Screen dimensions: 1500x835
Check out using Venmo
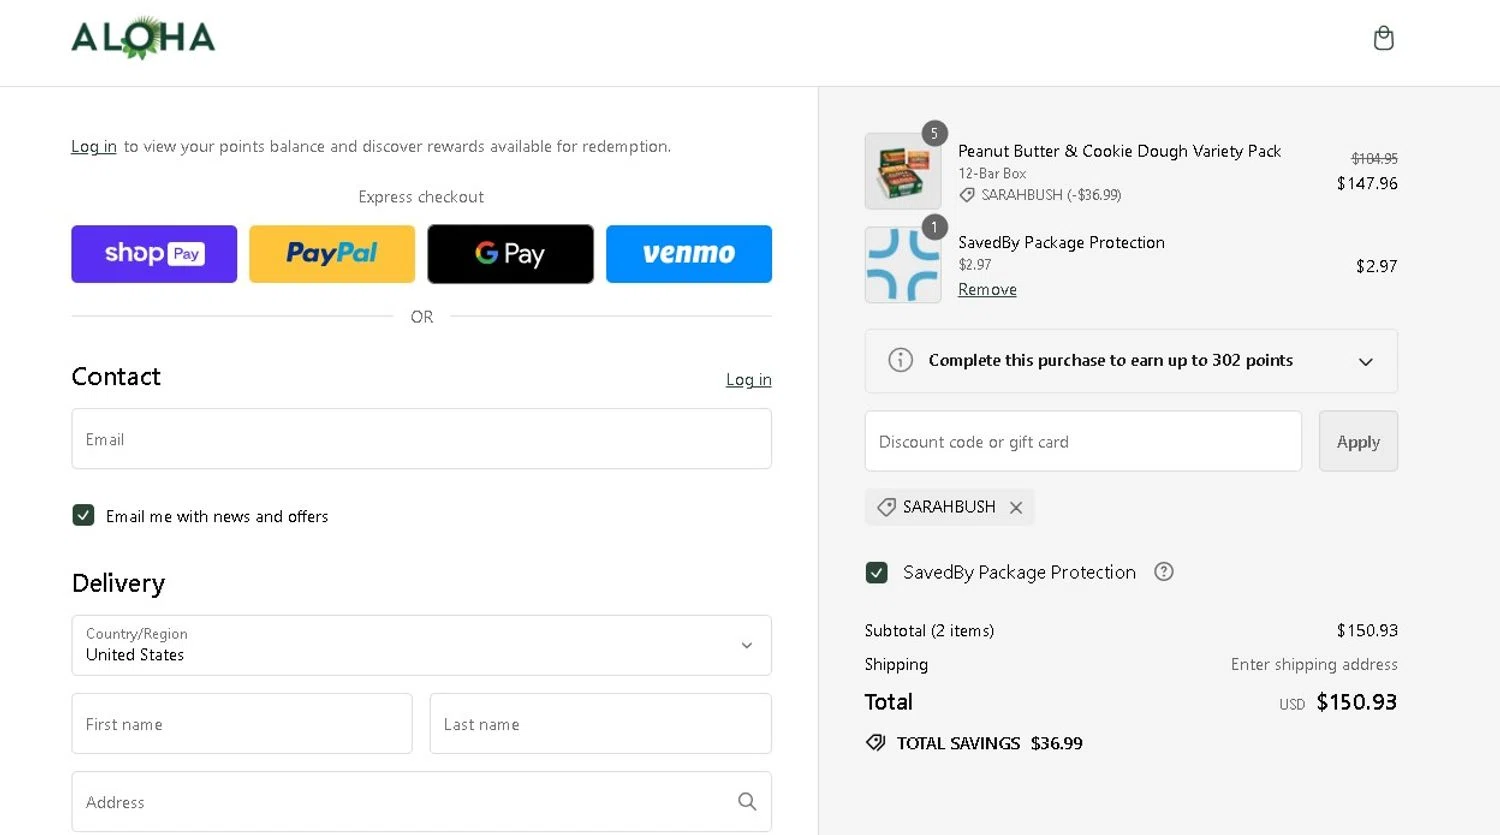688,254
